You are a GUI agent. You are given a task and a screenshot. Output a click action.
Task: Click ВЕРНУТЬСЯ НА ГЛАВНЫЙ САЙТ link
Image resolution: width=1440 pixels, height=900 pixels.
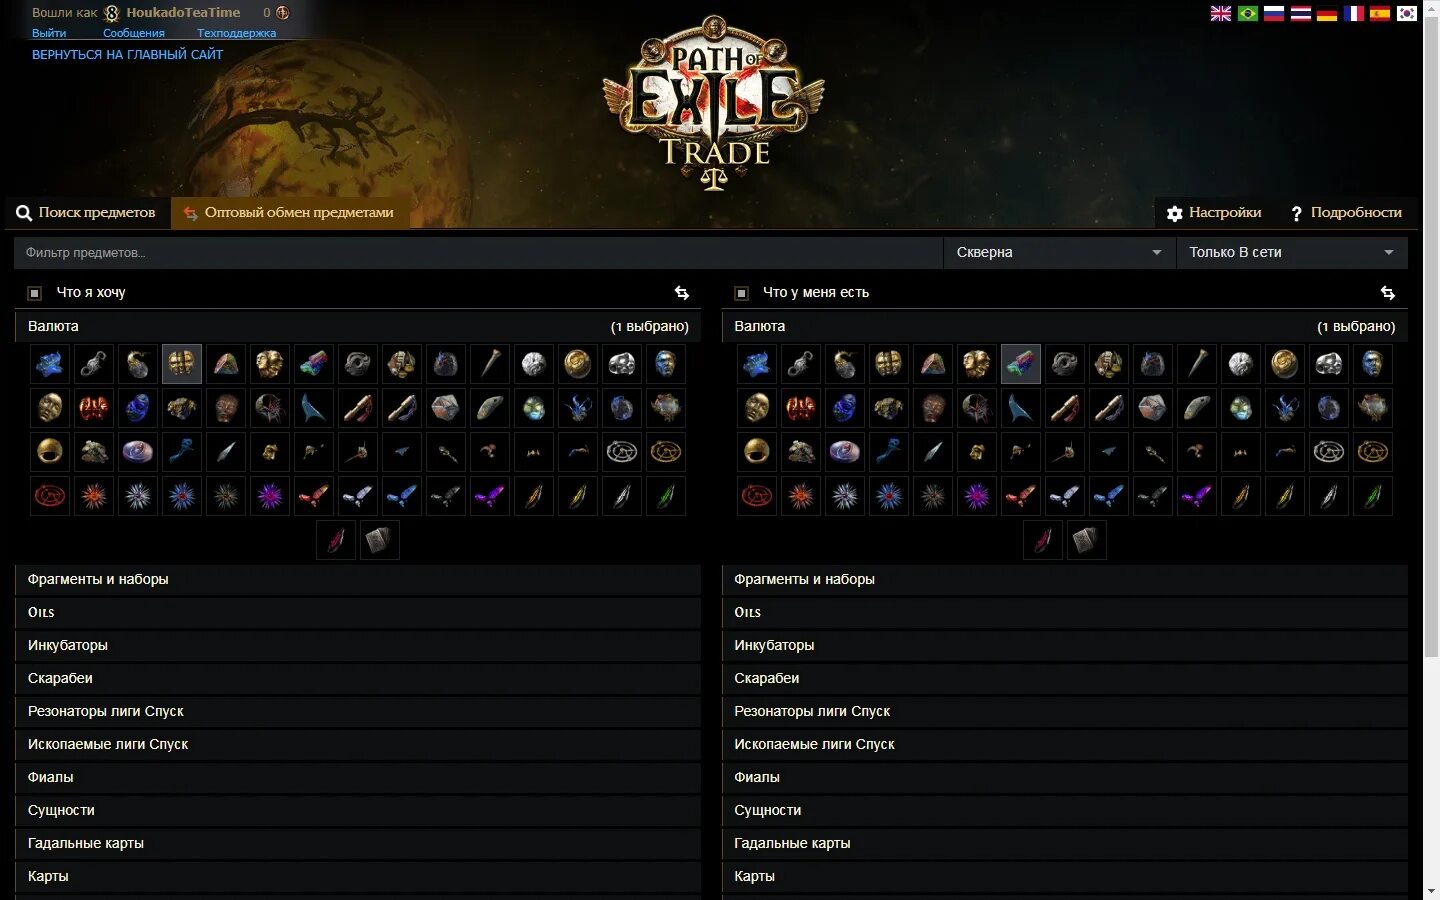127,55
